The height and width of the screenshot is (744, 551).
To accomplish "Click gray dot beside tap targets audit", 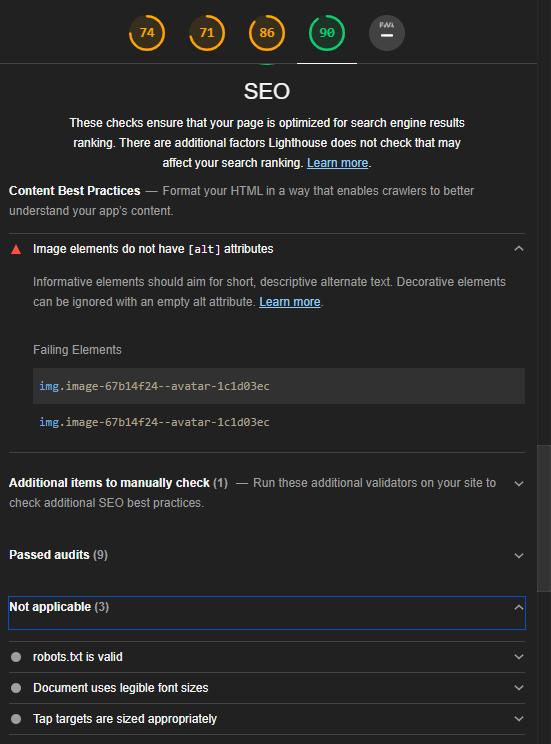I will 16,719.
